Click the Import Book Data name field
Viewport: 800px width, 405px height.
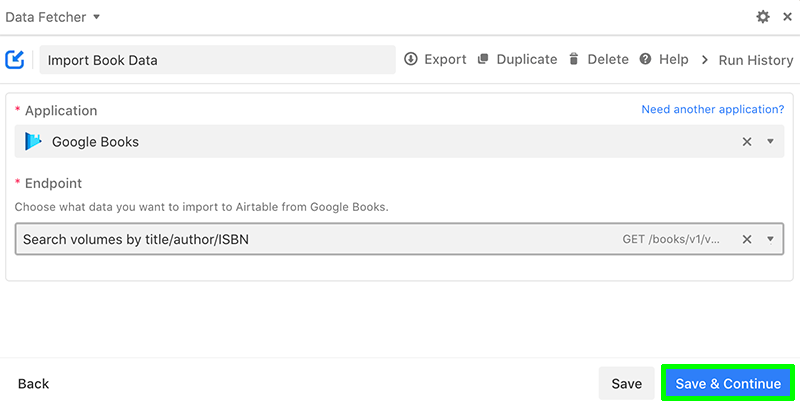coord(217,60)
